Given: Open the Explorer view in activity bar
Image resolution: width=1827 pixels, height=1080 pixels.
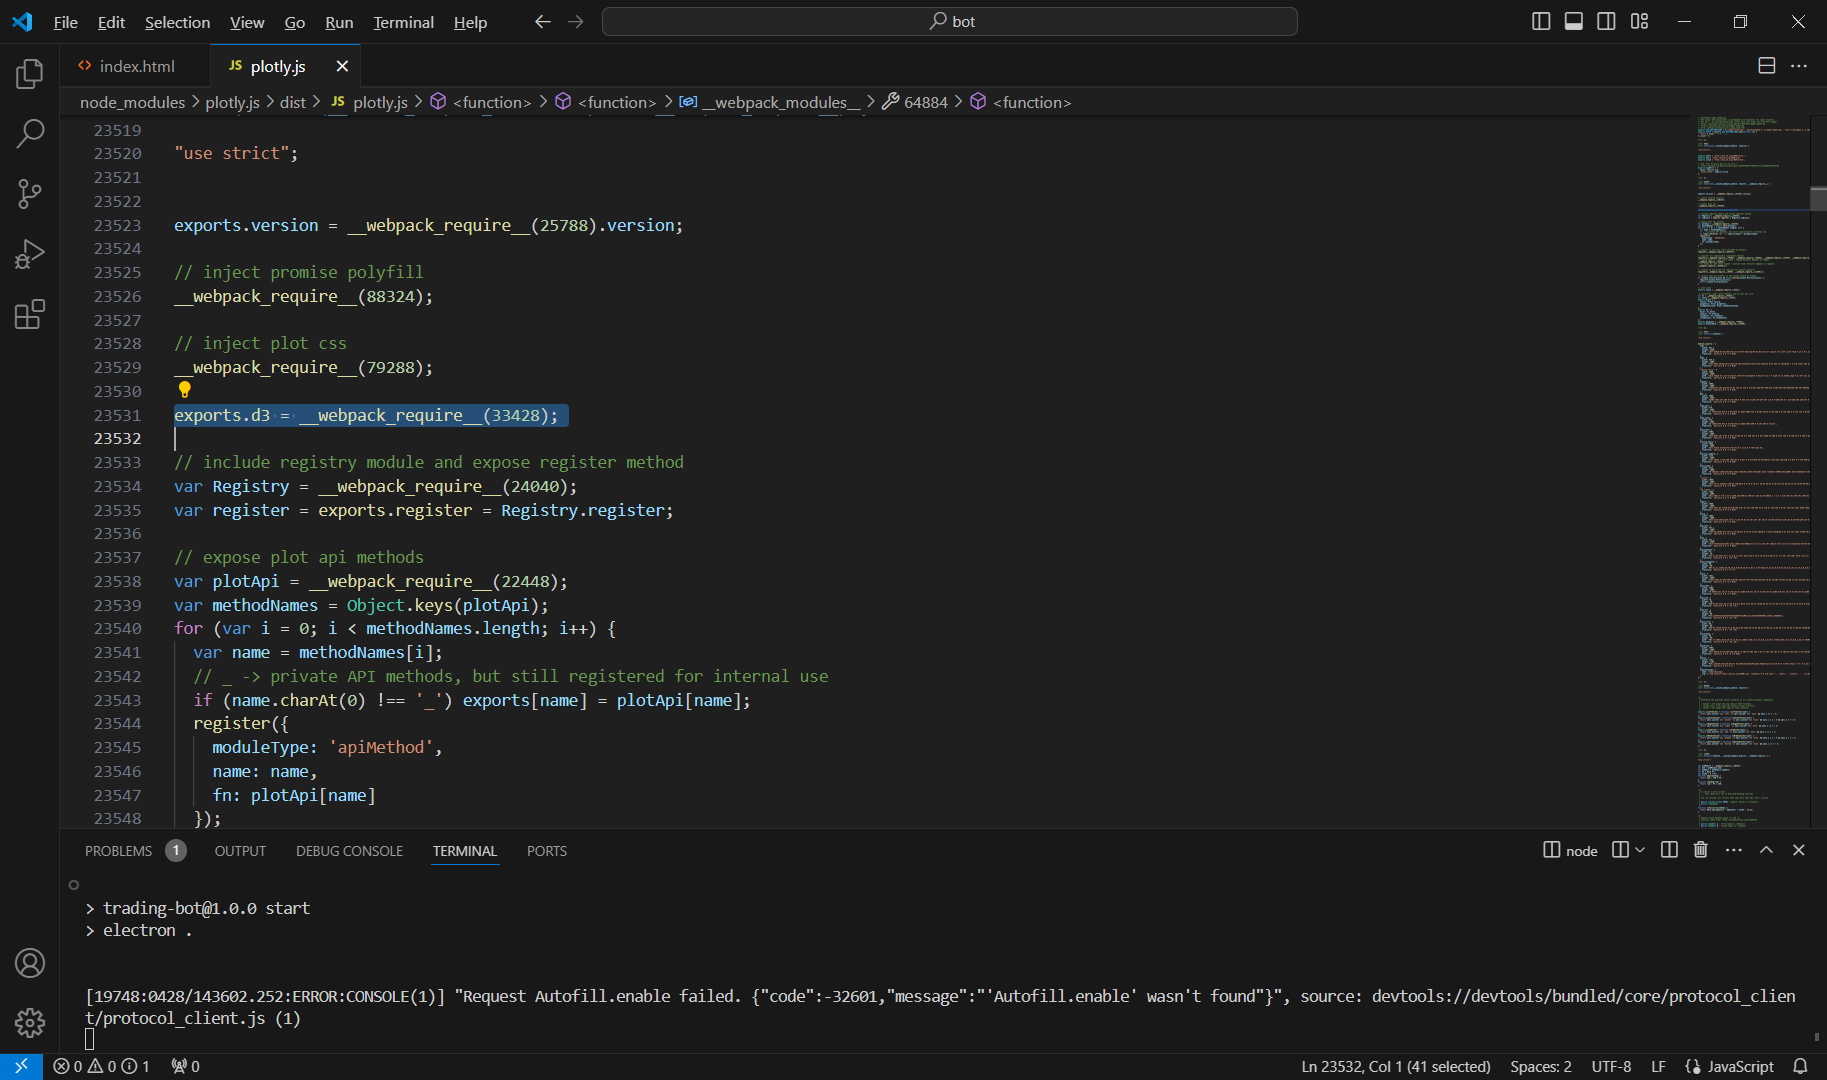Looking at the screenshot, I should pyautogui.click(x=30, y=73).
